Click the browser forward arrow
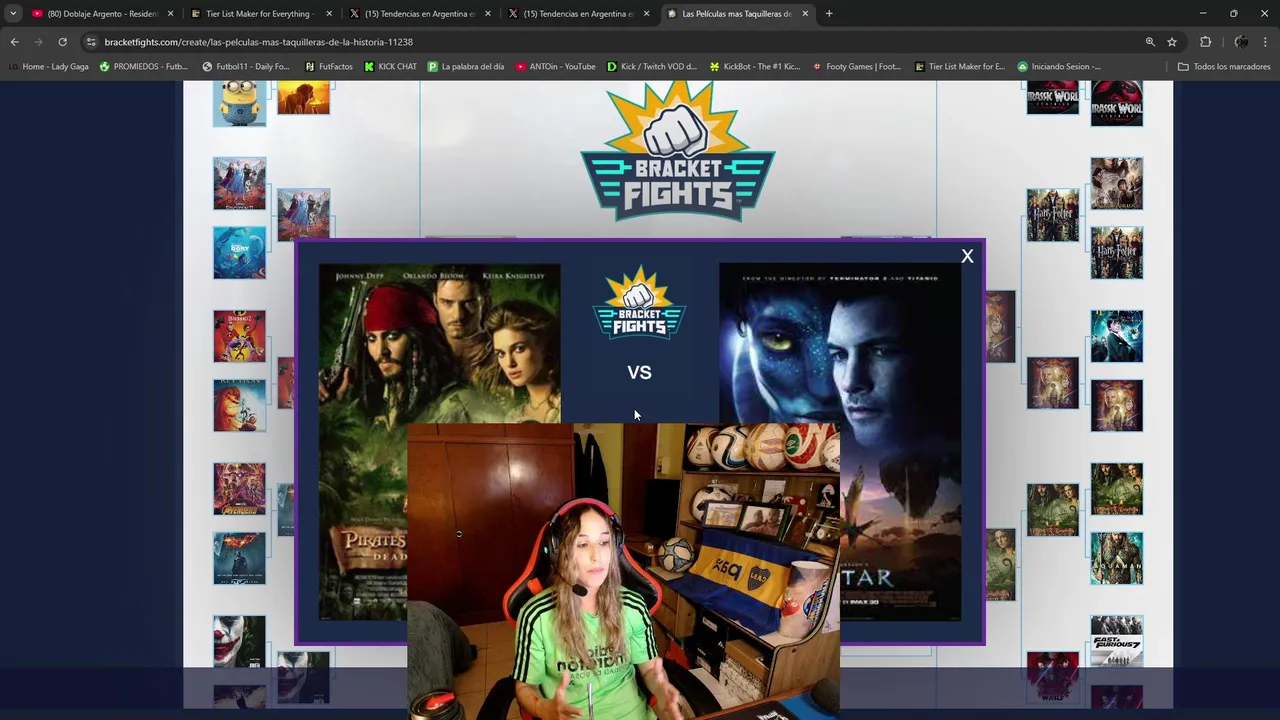The width and height of the screenshot is (1280, 720). [38, 42]
